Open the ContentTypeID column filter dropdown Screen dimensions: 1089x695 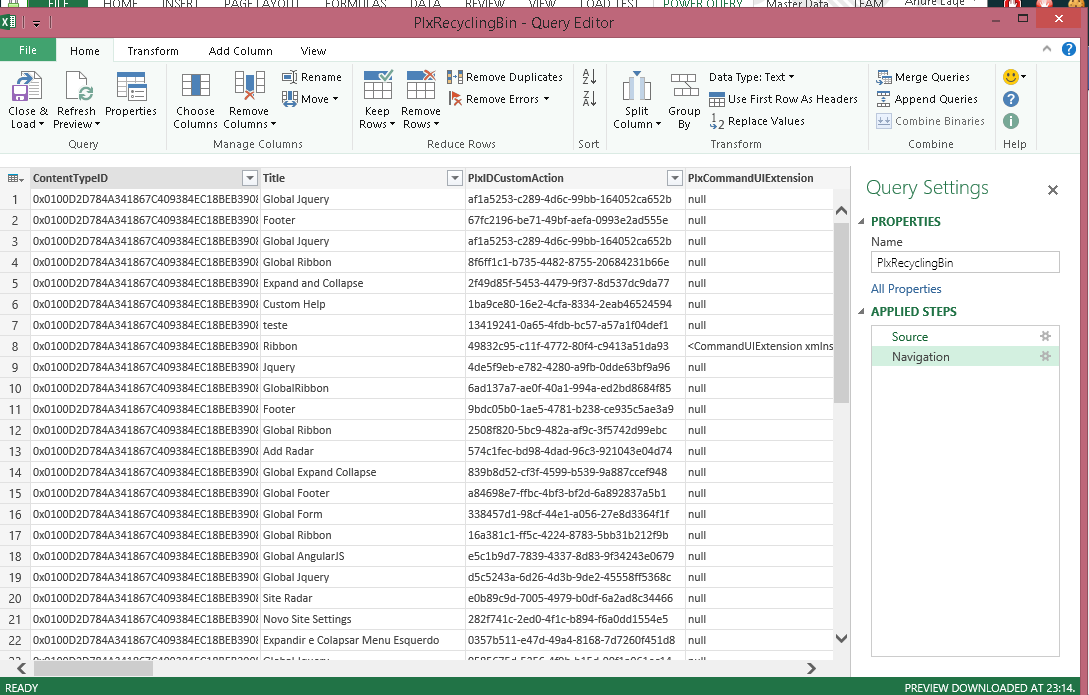250,178
